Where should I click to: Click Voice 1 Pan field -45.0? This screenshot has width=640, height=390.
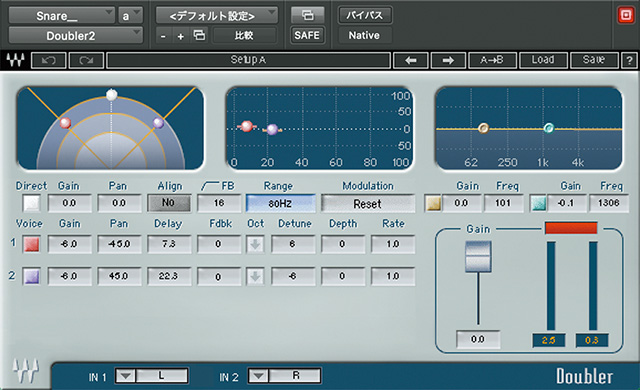click(x=119, y=244)
